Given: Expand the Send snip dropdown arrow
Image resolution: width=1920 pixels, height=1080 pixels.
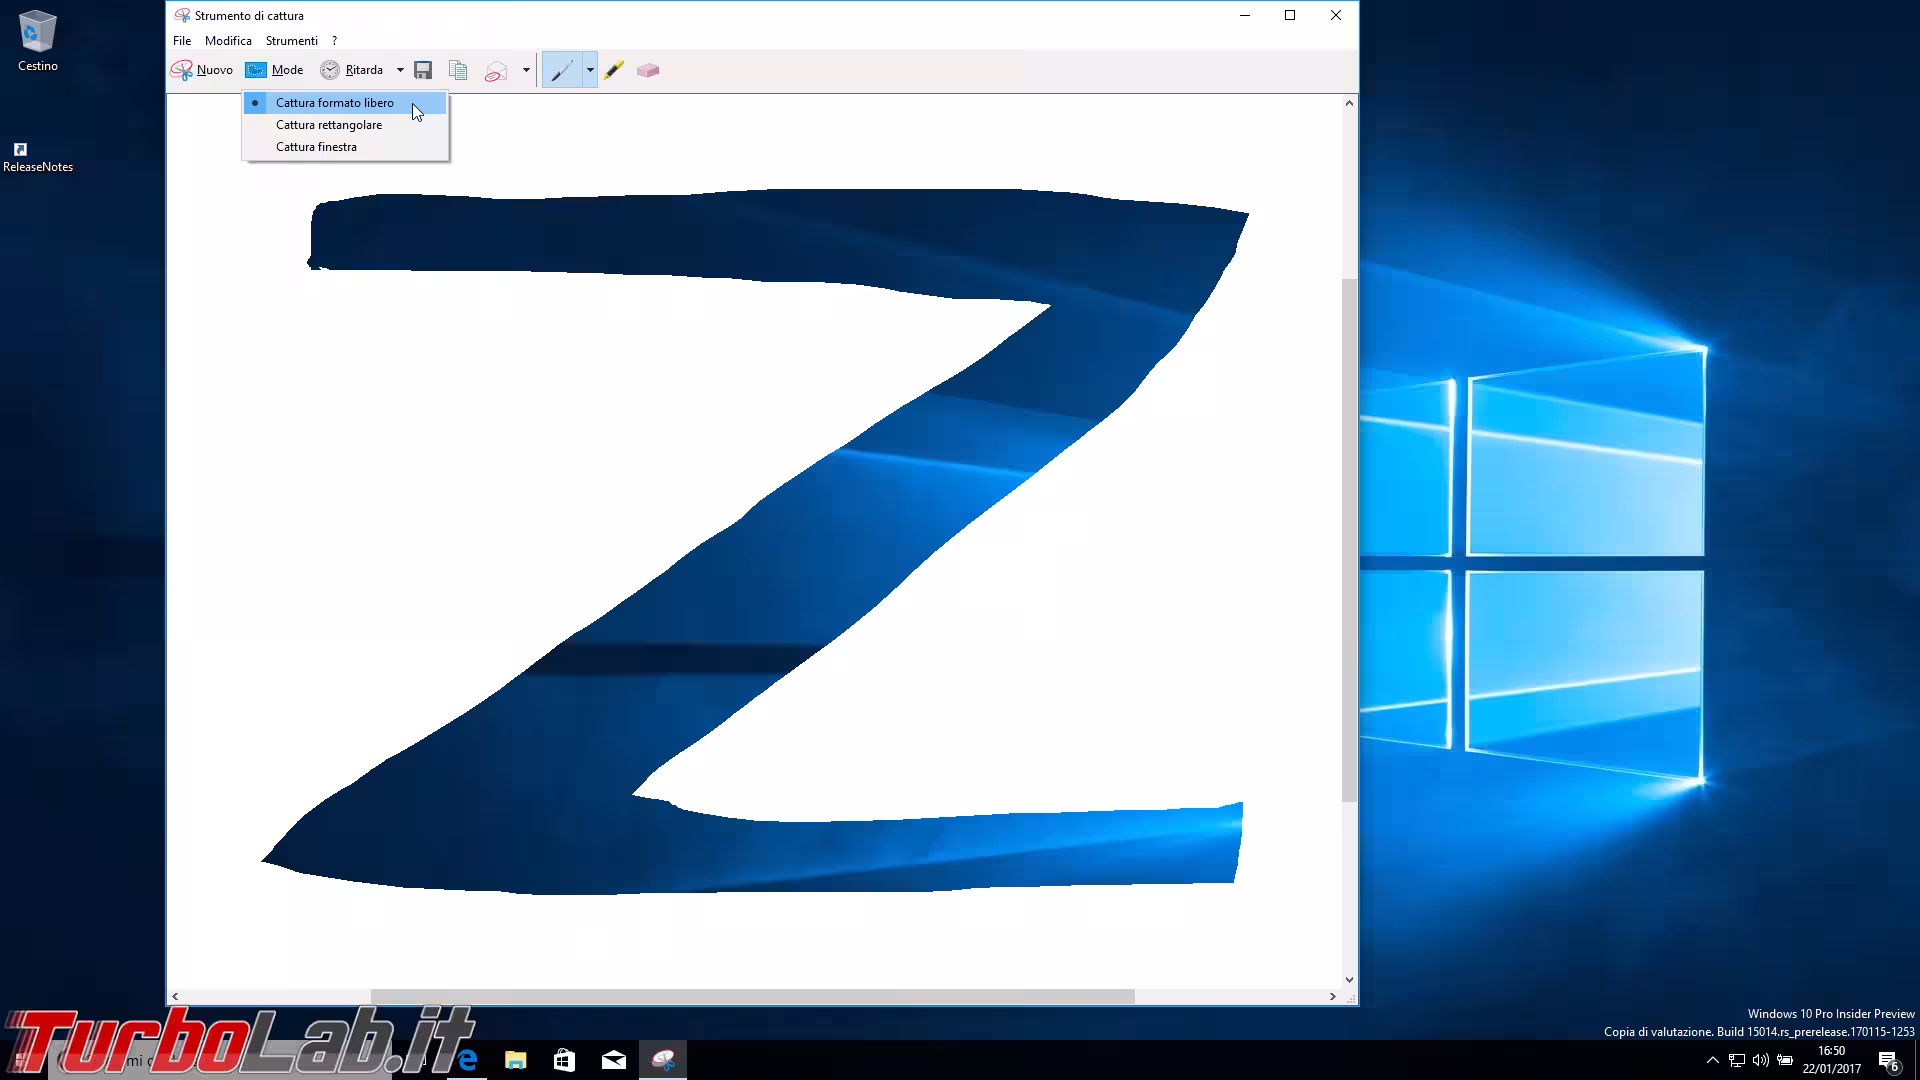Looking at the screenshot, I should click(x=526, y=70).
